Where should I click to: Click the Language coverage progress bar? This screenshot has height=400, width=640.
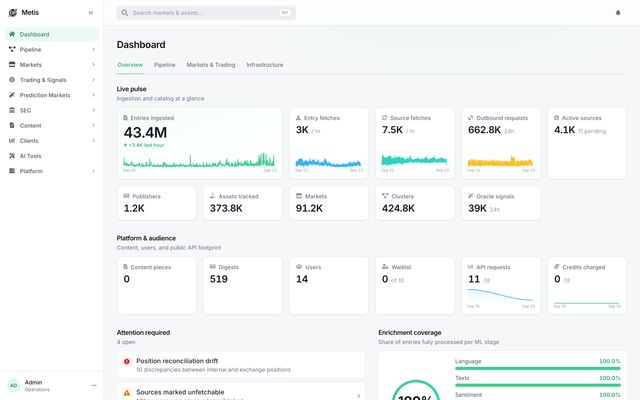coord(538,368)
